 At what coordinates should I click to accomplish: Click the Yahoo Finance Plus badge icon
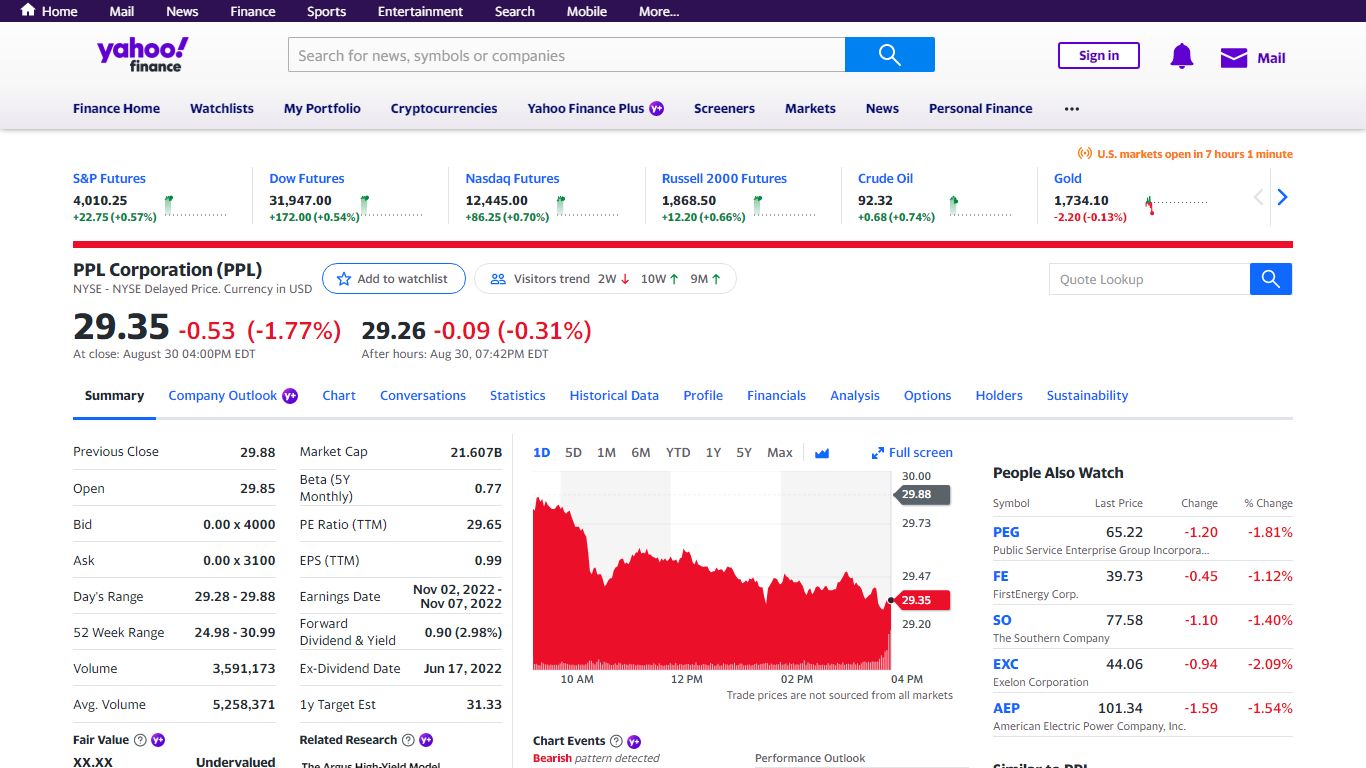click(657, 108)
